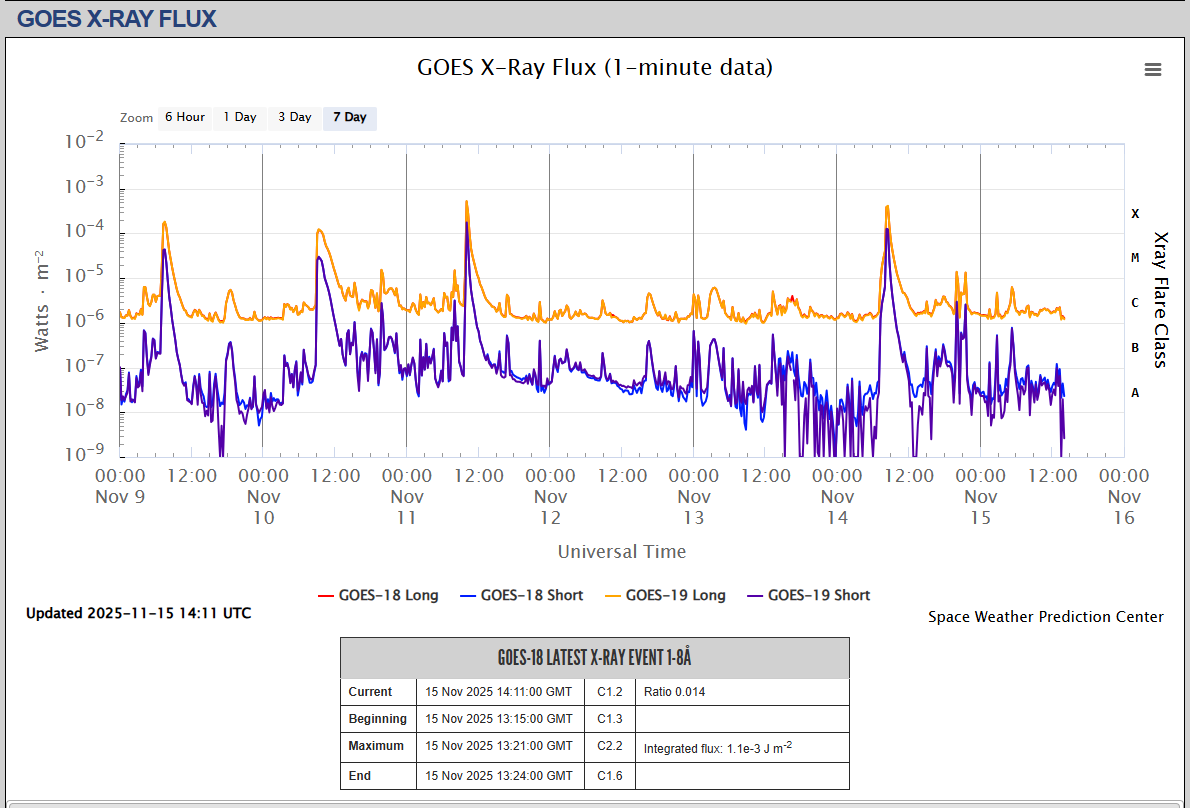Click the C2.2 maximum flare class cell
This screenshot has height=808, width=1190.
click(609, 746)
